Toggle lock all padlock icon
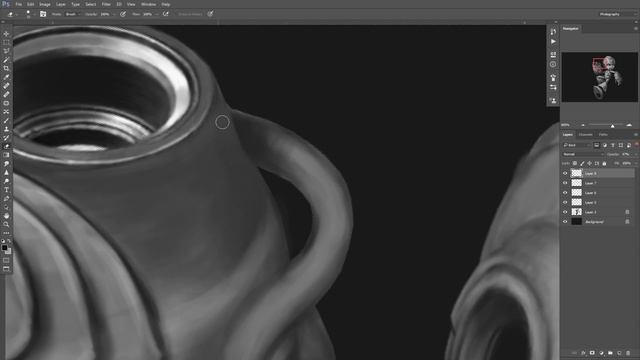The image size is (640, 360). (x=604, y=163)
